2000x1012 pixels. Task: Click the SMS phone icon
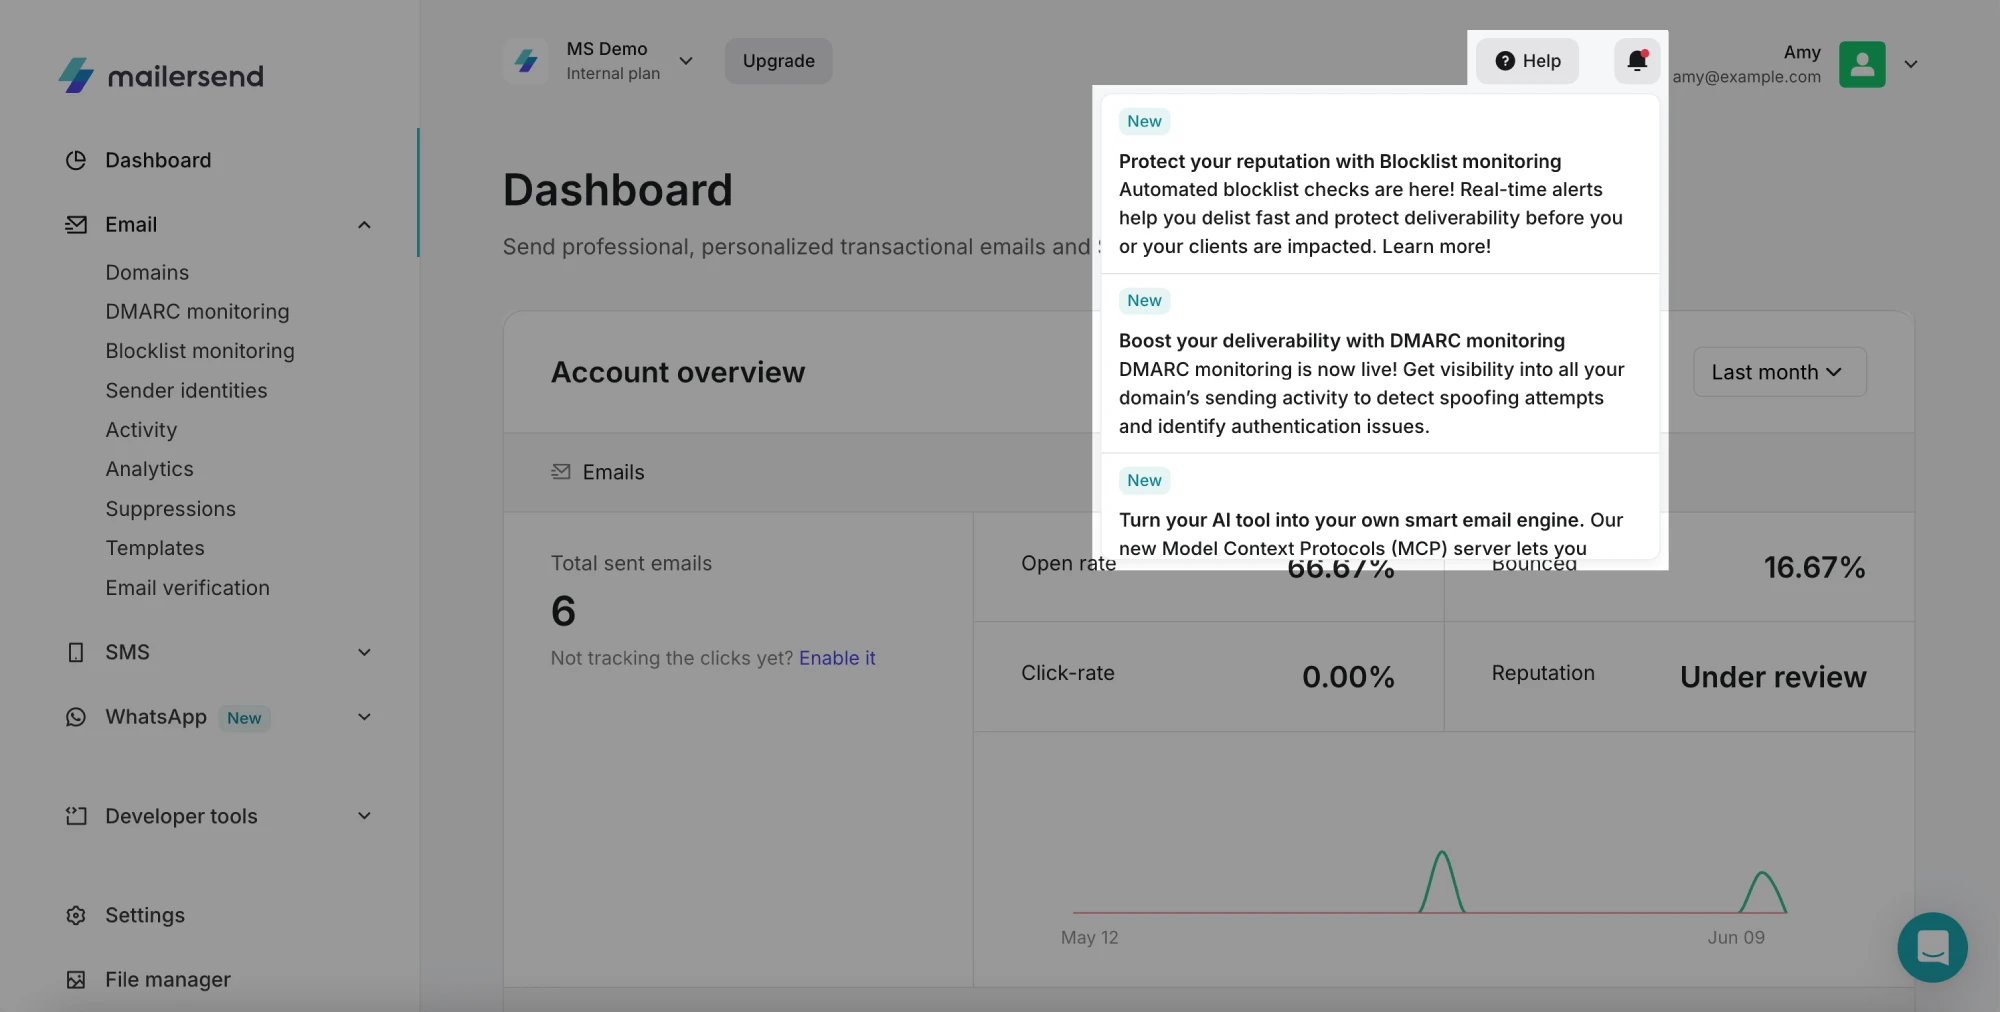(76, 652)
